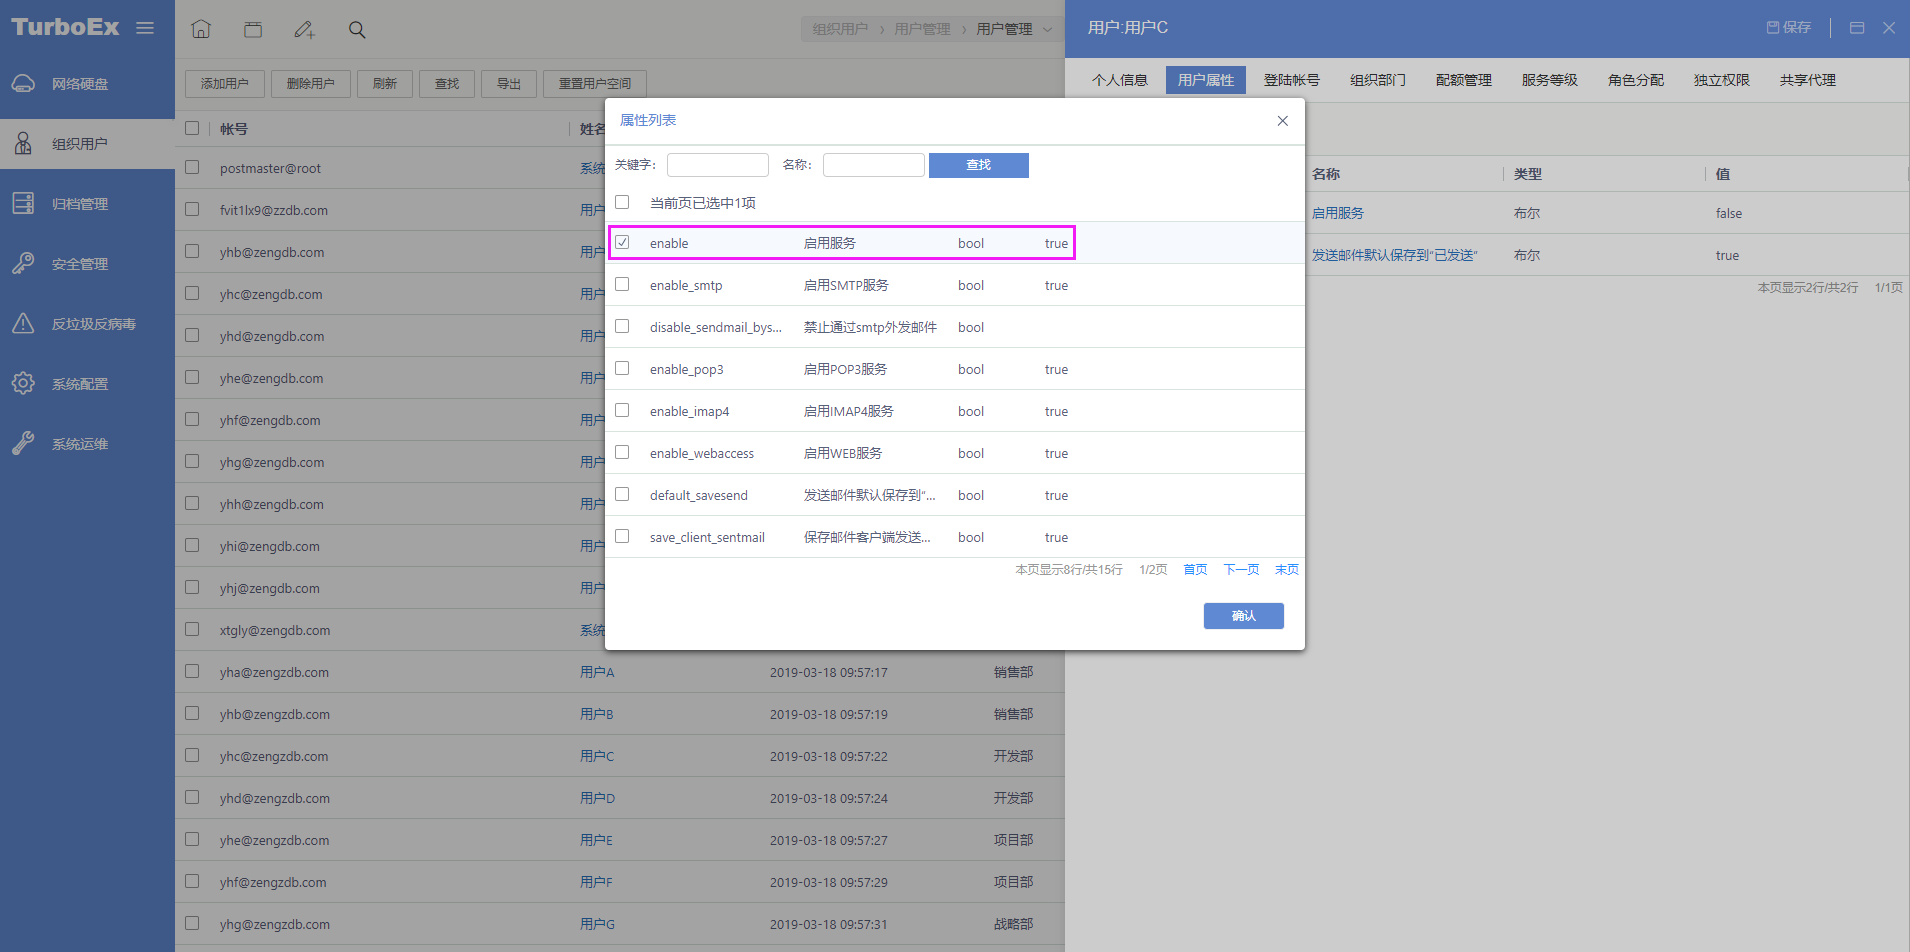Uncheck the enable attribute checkbox
This screenshot has height=952, width=1910.
tap(622, 243)
